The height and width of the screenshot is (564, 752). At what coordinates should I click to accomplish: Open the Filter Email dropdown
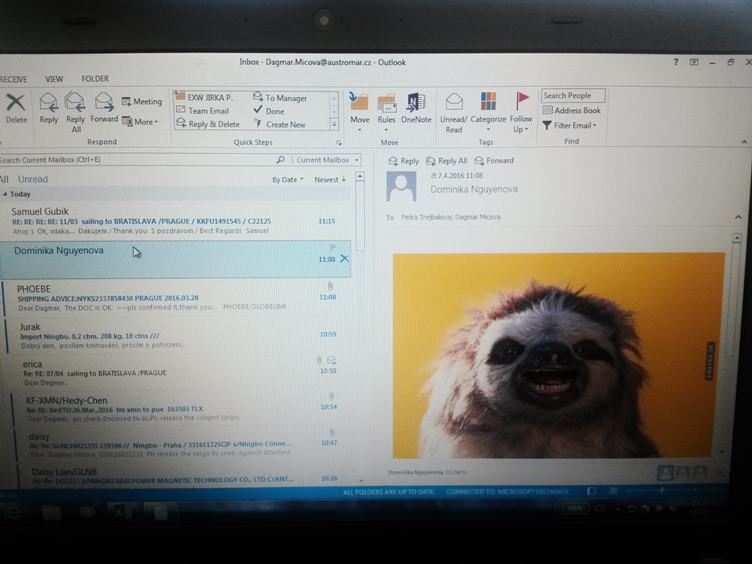569,125
